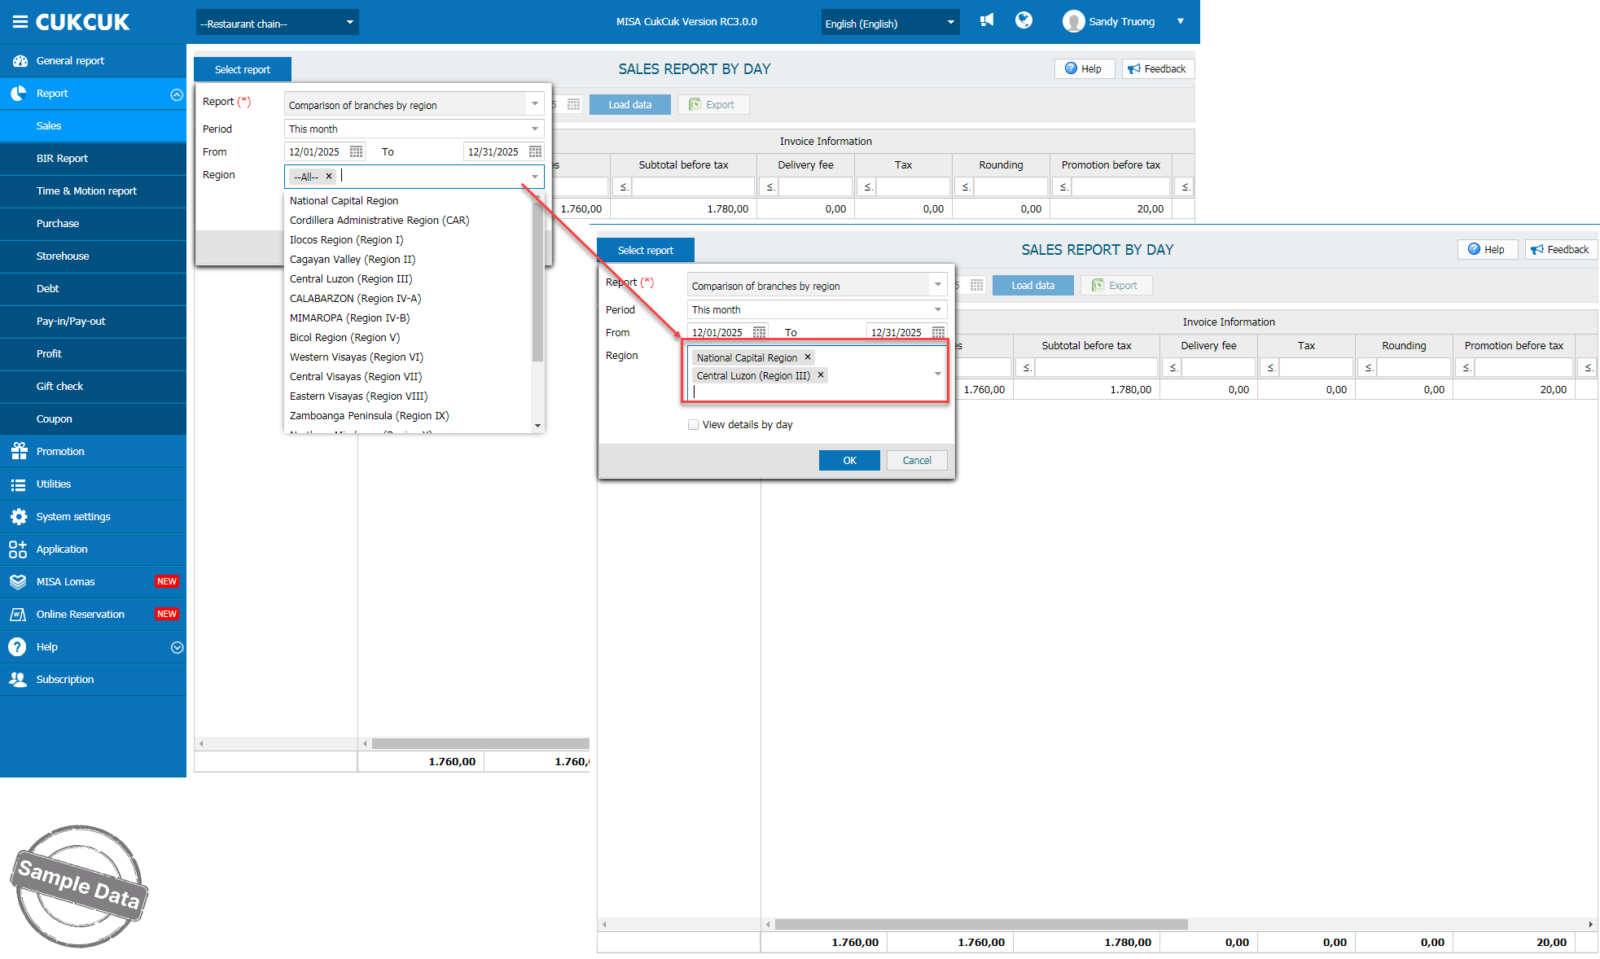Enable the View details by day checkbox
This screenshot has width=1600, height=959.
click(x=693, y=425)
